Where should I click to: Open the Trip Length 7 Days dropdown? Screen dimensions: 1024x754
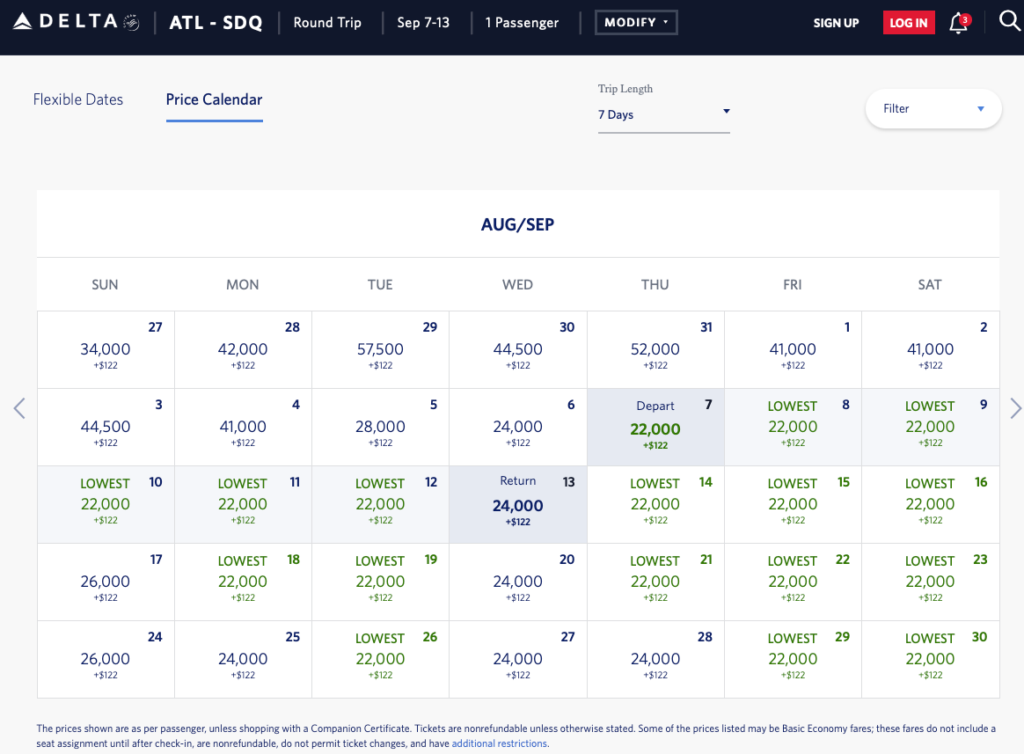664,114
